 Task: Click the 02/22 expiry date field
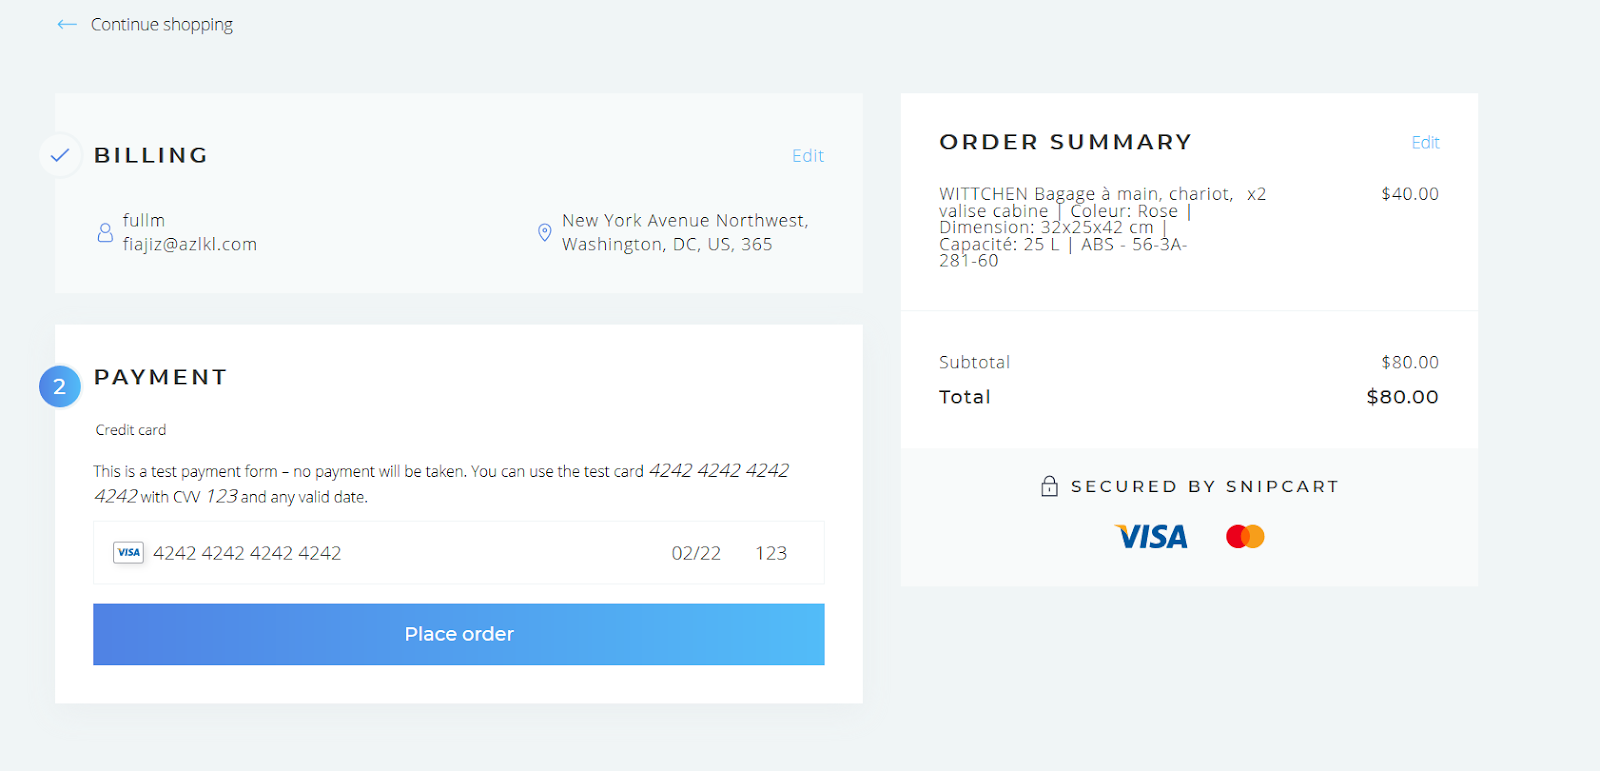(696, 553)
